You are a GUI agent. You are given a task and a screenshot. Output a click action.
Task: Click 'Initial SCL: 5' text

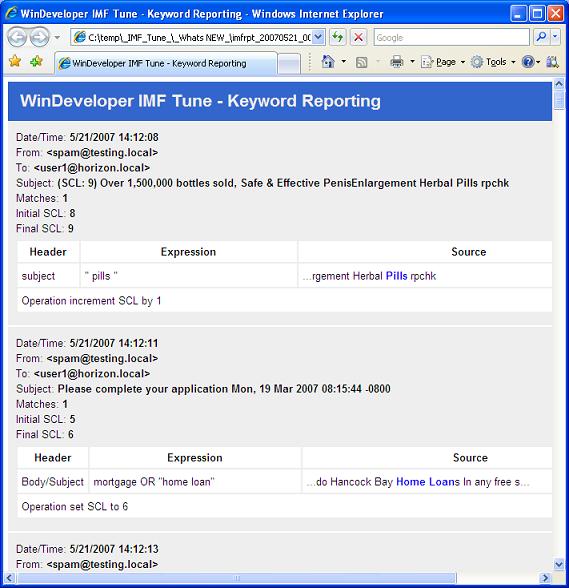(45, 419)
